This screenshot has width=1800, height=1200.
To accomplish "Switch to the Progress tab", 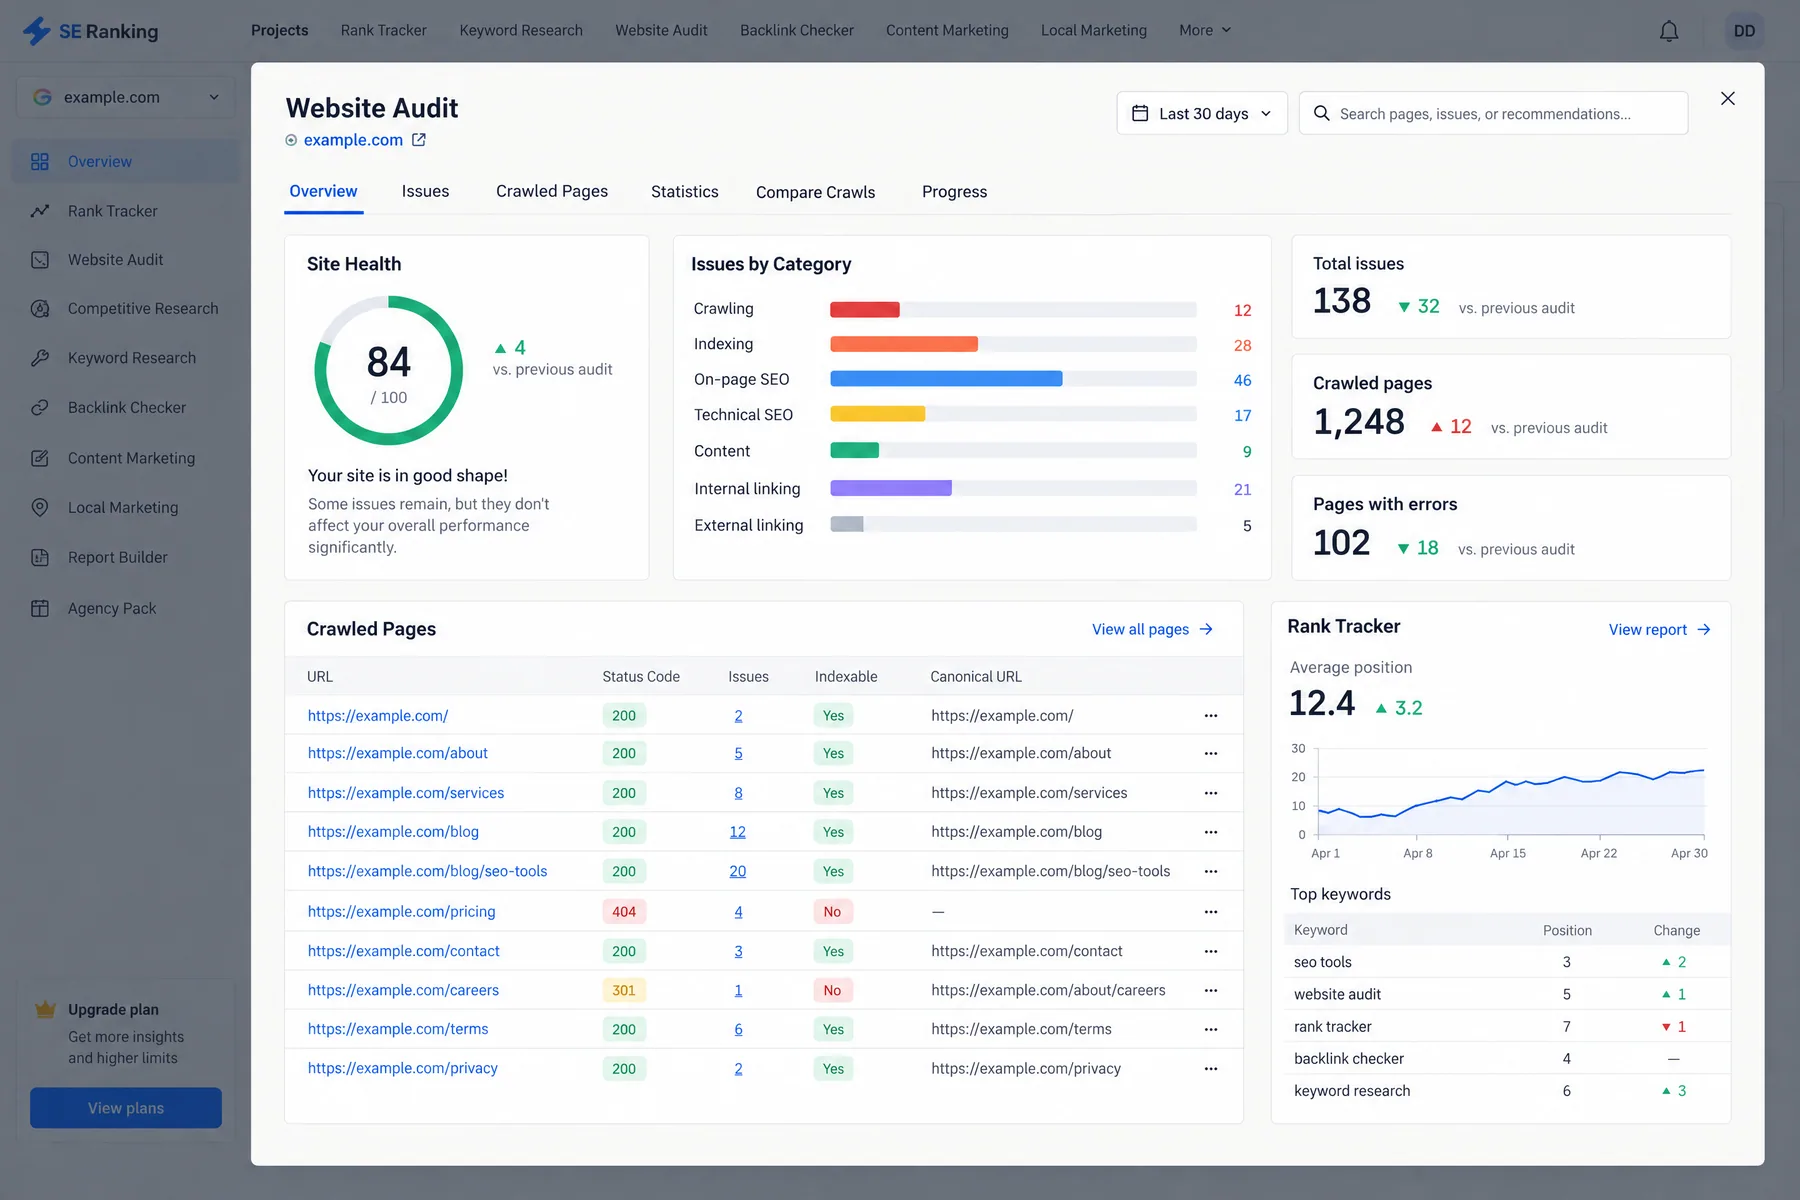I will [954, 192].
